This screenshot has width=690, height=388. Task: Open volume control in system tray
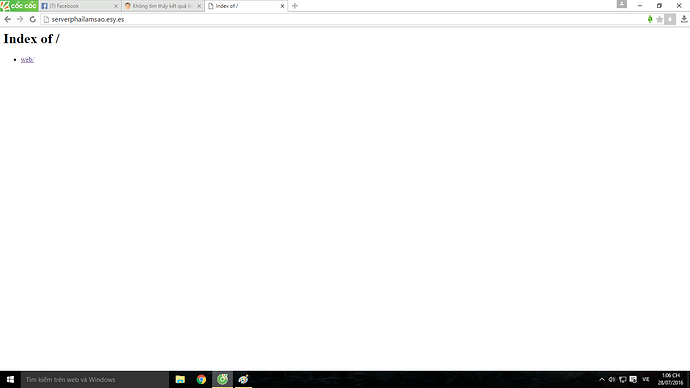pyautogui.click(x=612, y=379)
